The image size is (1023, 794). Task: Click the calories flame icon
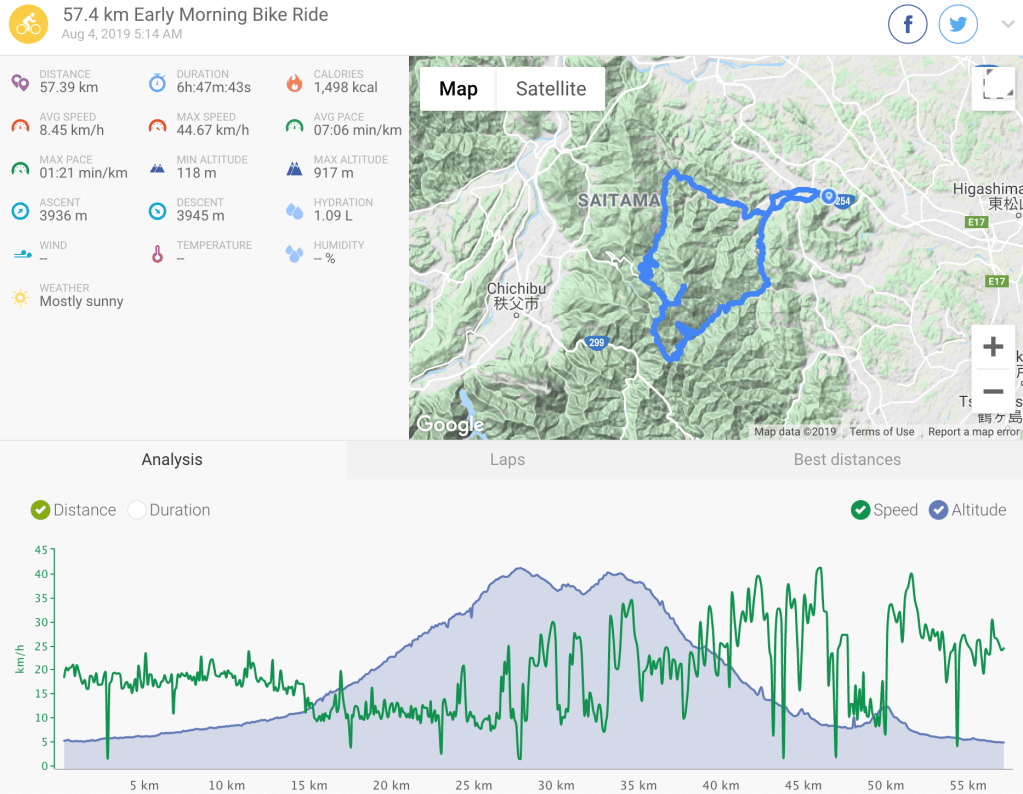294,82
